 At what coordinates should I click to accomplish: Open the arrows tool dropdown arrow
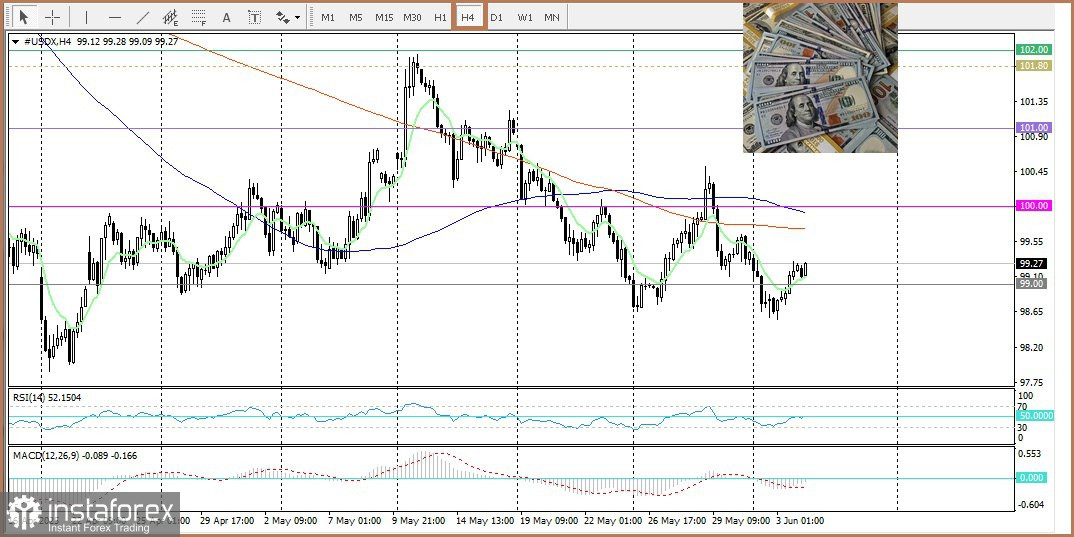(297, 18)
